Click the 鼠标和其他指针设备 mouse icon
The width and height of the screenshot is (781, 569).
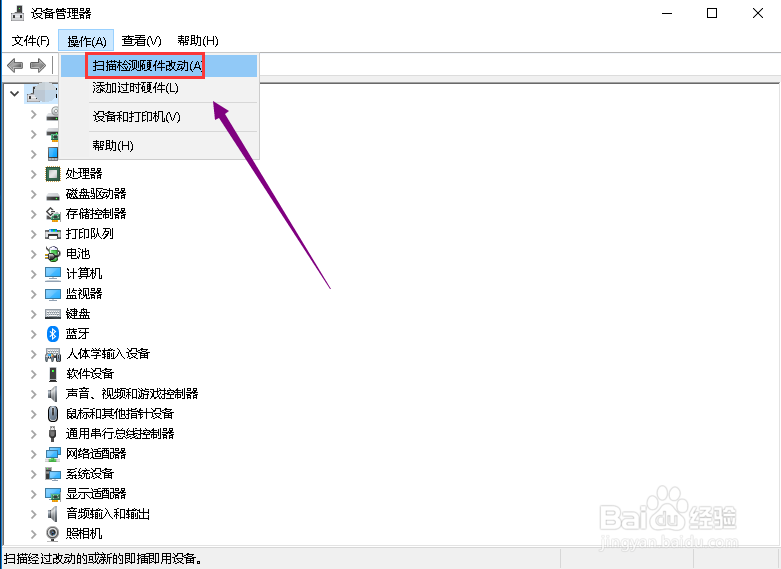pos(53,414)
